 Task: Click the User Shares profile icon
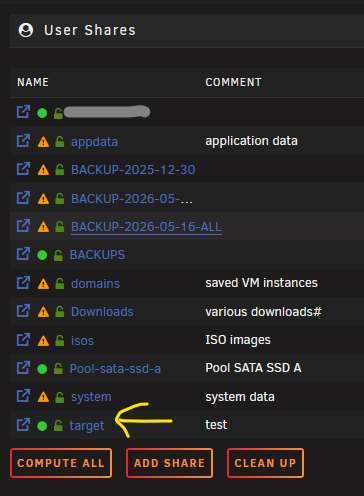click(26, 30)
